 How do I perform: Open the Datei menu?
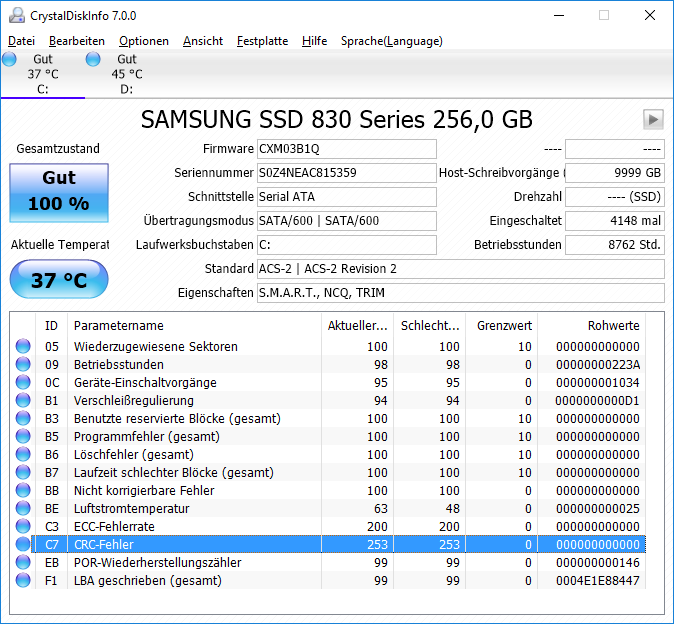[x=21, y=41]
